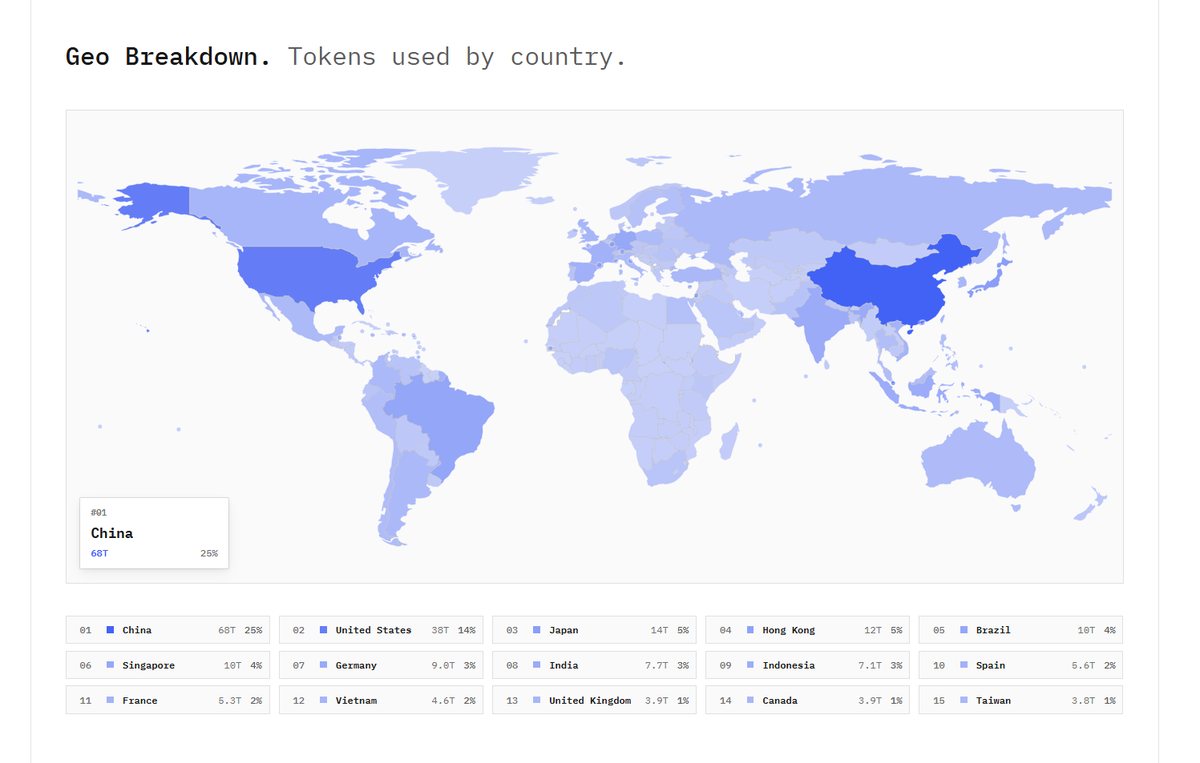Click Madagascar on the world map
The height and width of the screenshot is (763, 1200).
point(729,440)
